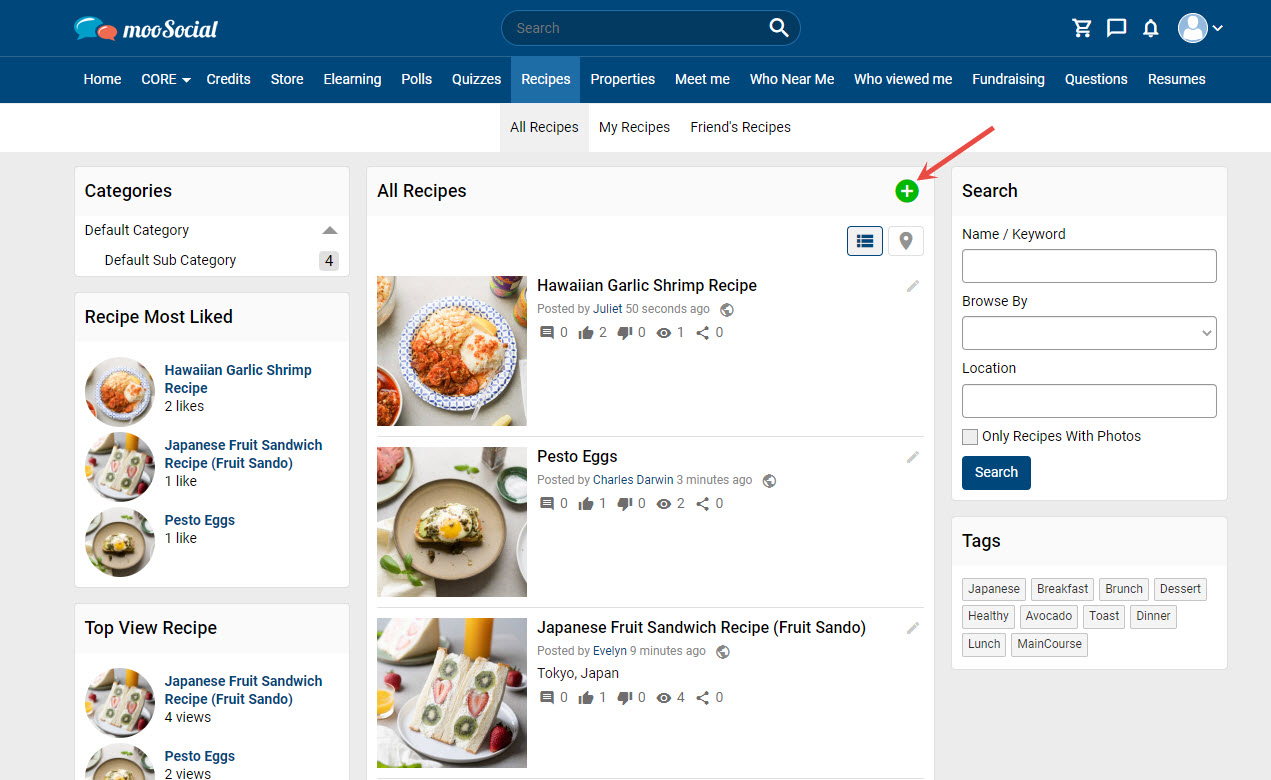Click the Avocado tag
The height and width of the screenshot is (780, 1271).
(x=1048, y=616)
